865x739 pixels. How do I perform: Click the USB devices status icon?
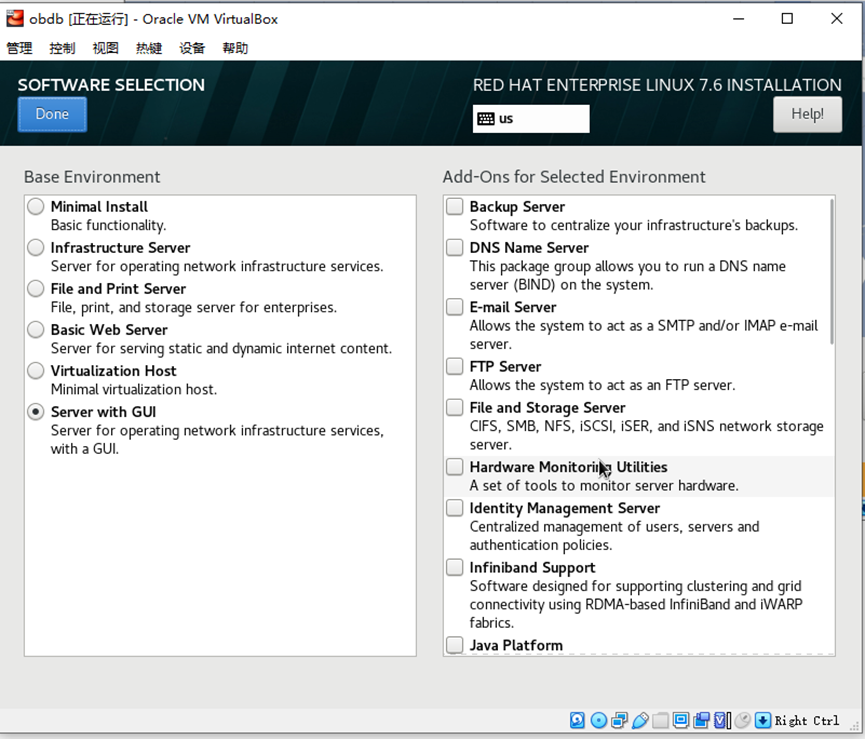[x=640, y=720]
